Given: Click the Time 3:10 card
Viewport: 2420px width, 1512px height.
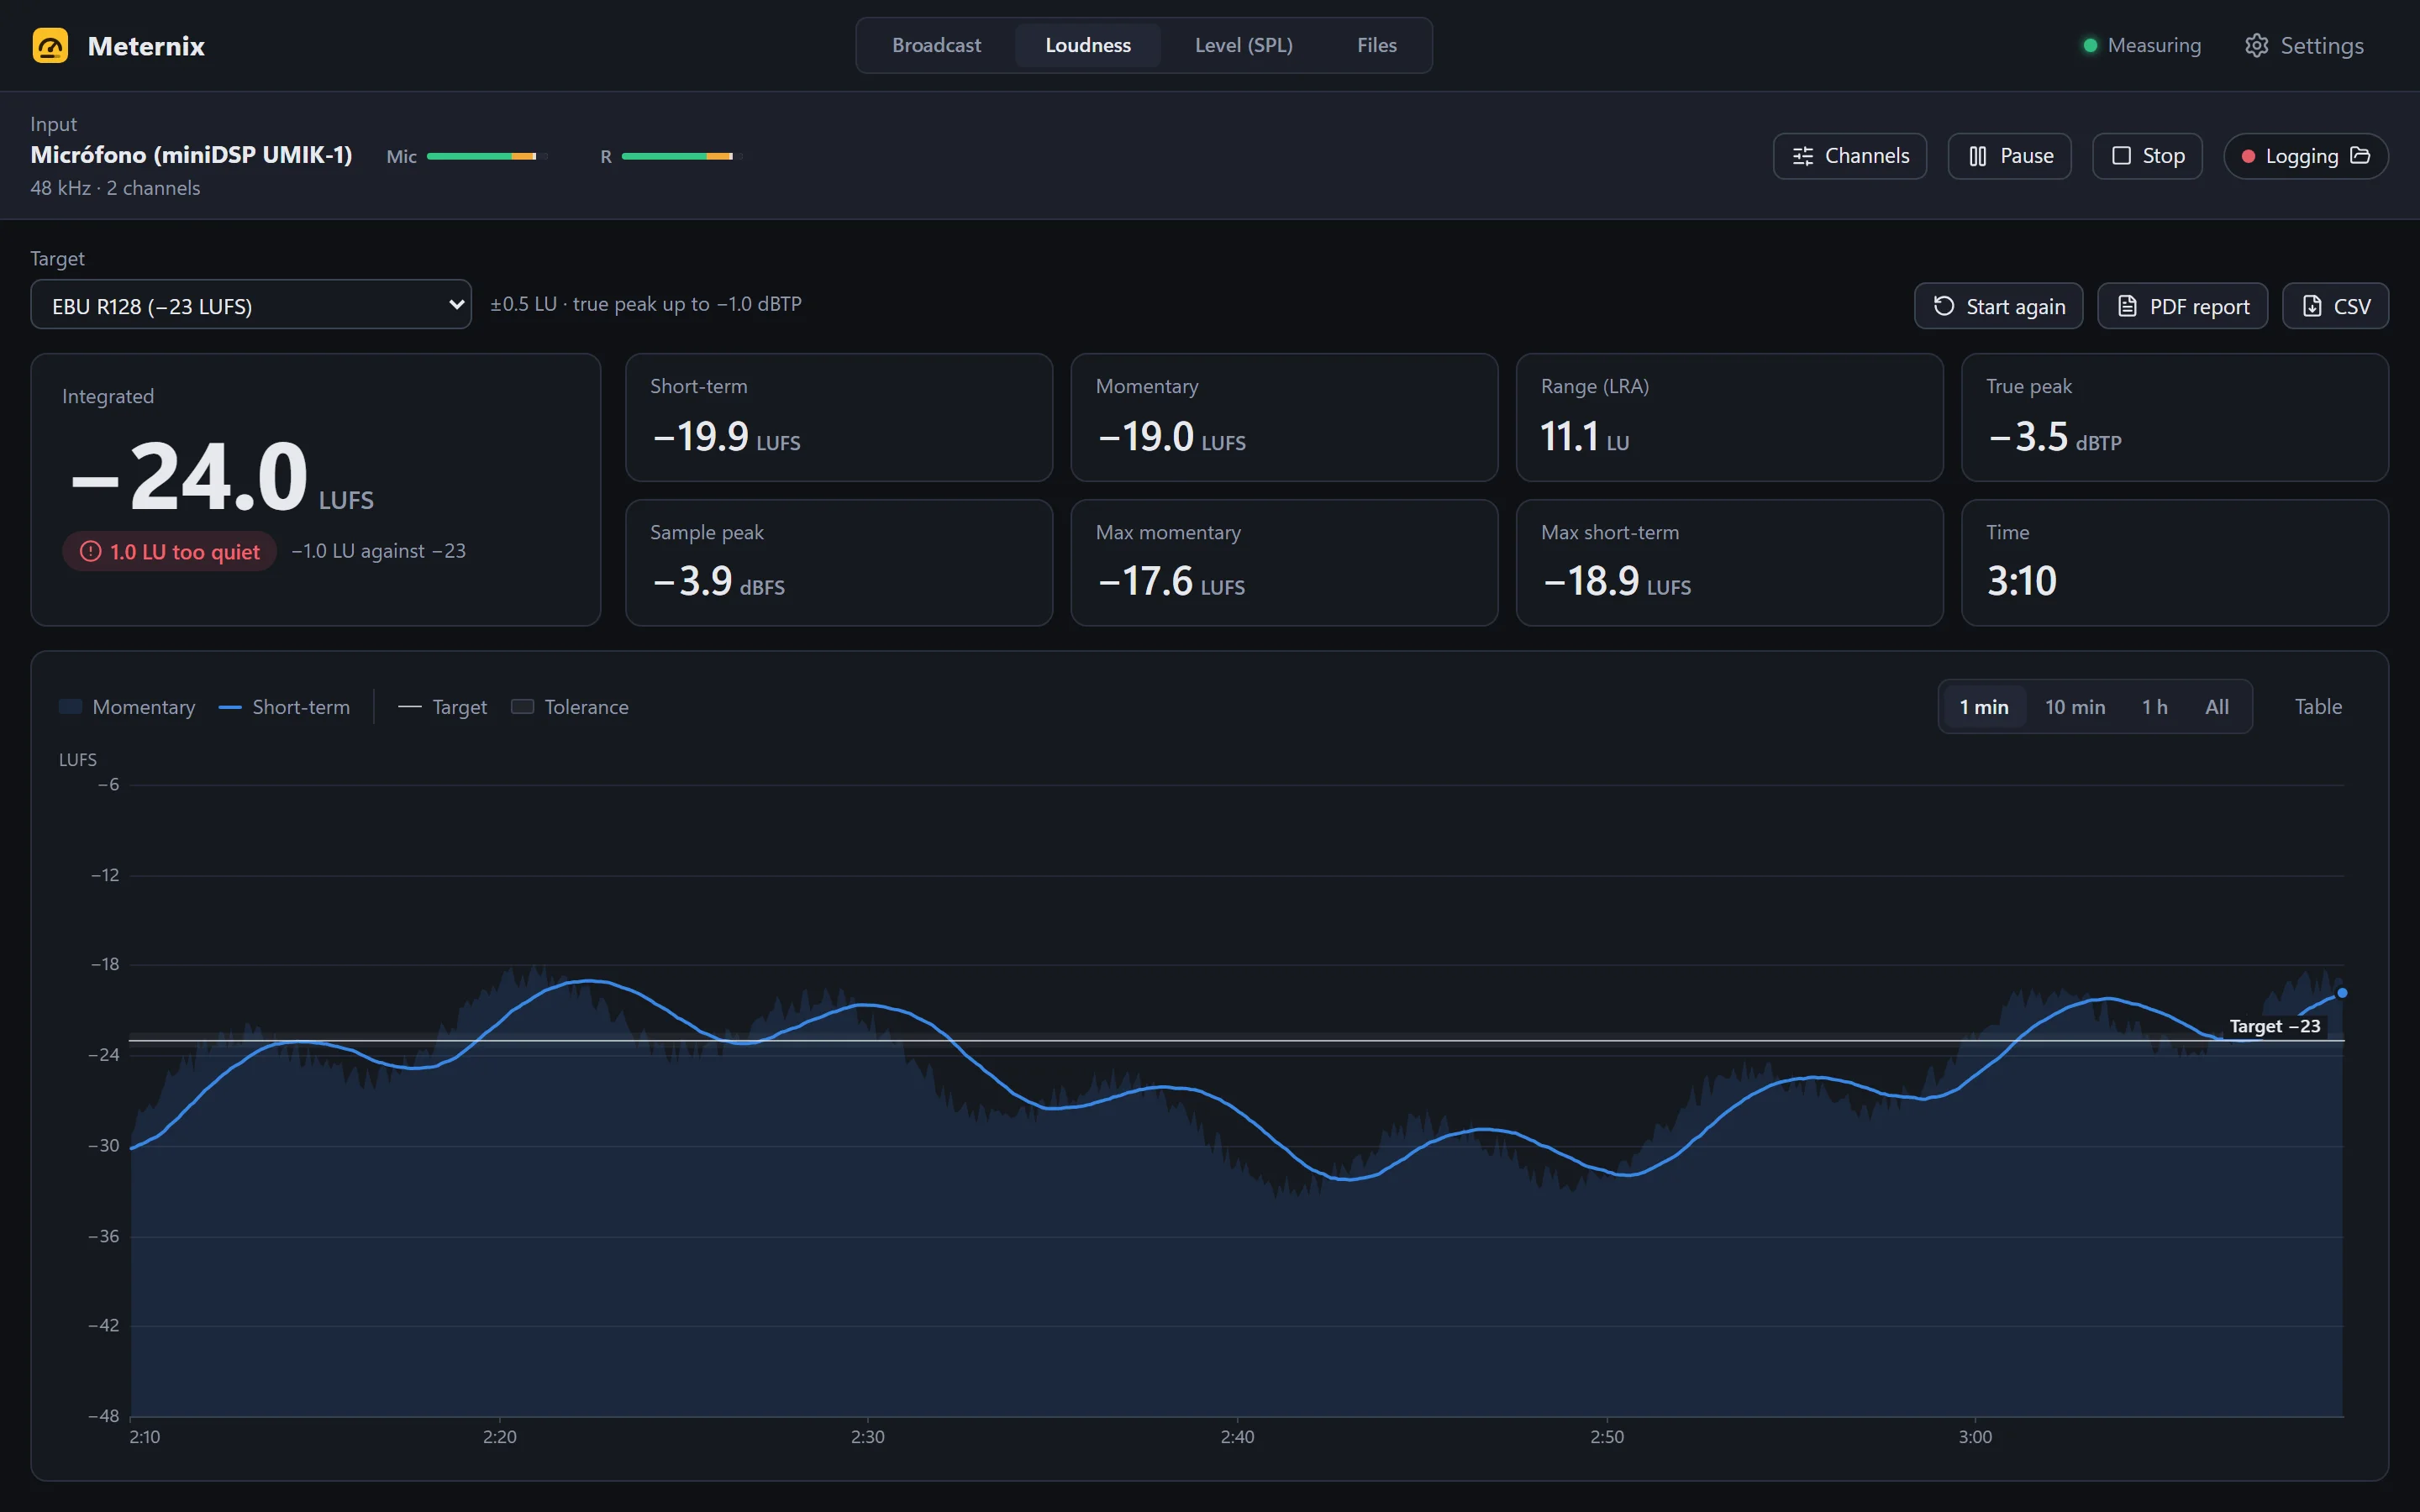Looking at the screenshot, I should click(x=2174, y=563).
